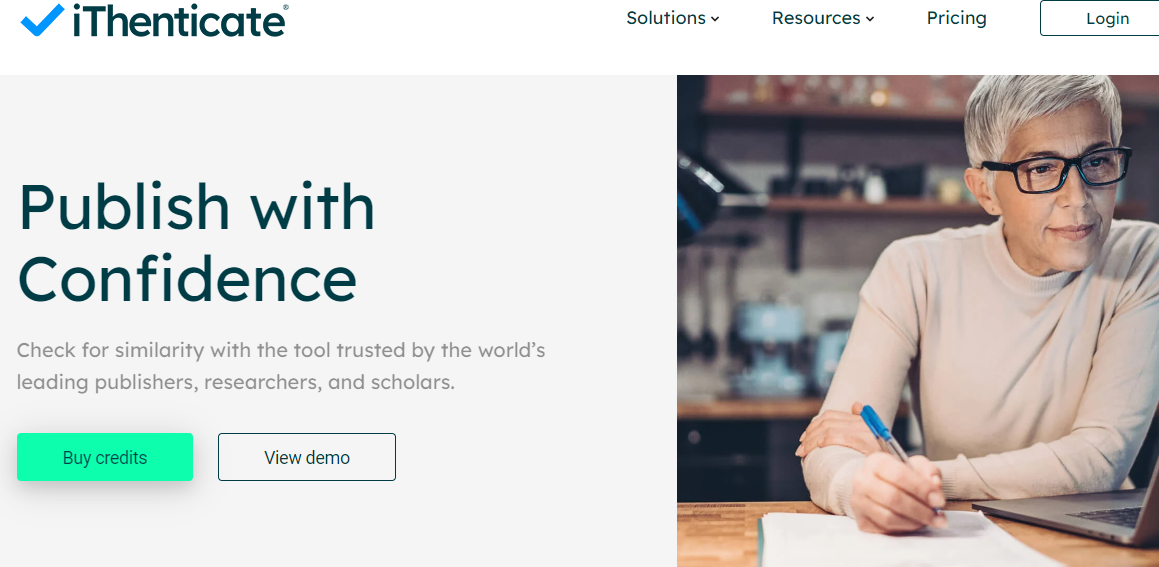Click the Publish with Confidence heading
The image size is (1159, 567).
[196, 242]
